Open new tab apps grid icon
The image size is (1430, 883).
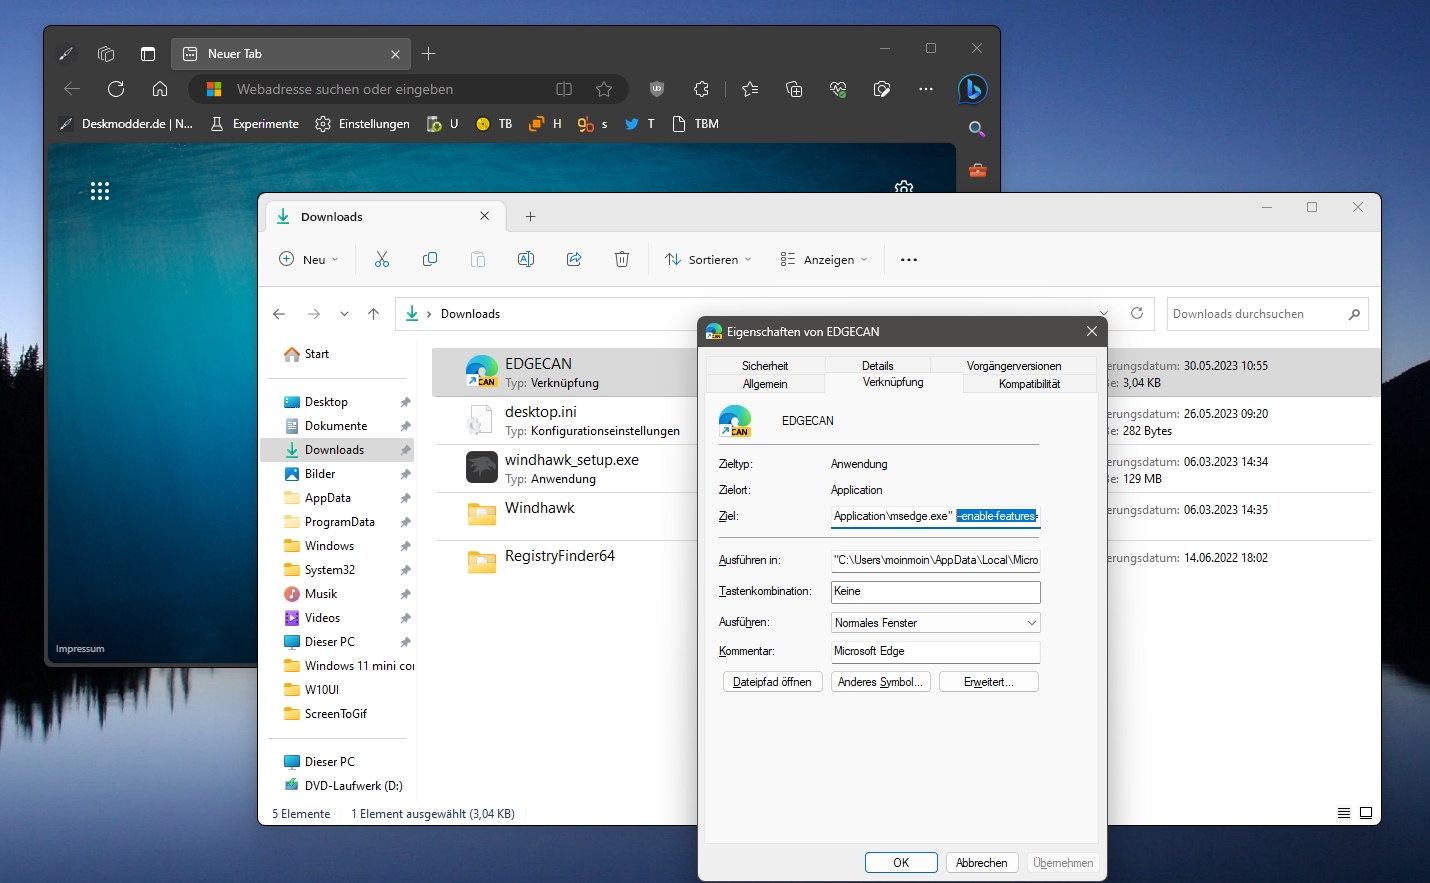tap(100, 191)
